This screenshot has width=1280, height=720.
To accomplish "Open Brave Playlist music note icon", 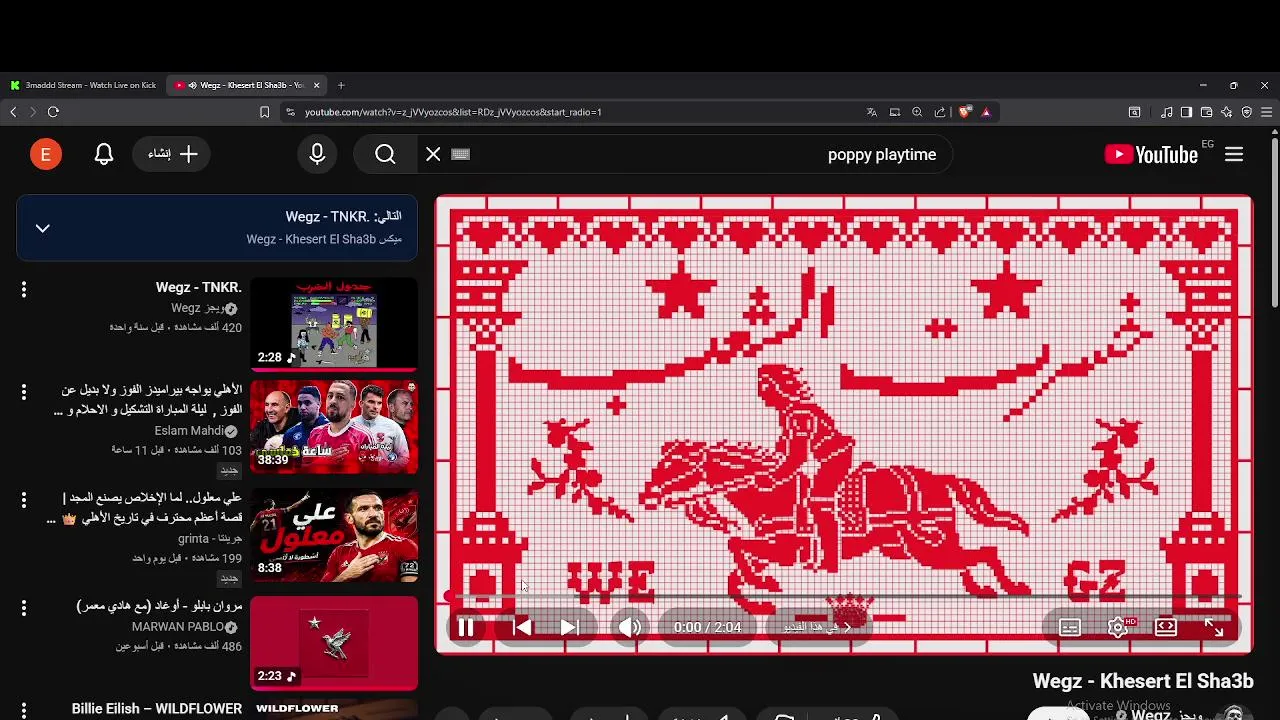I will coord(1166,112).
